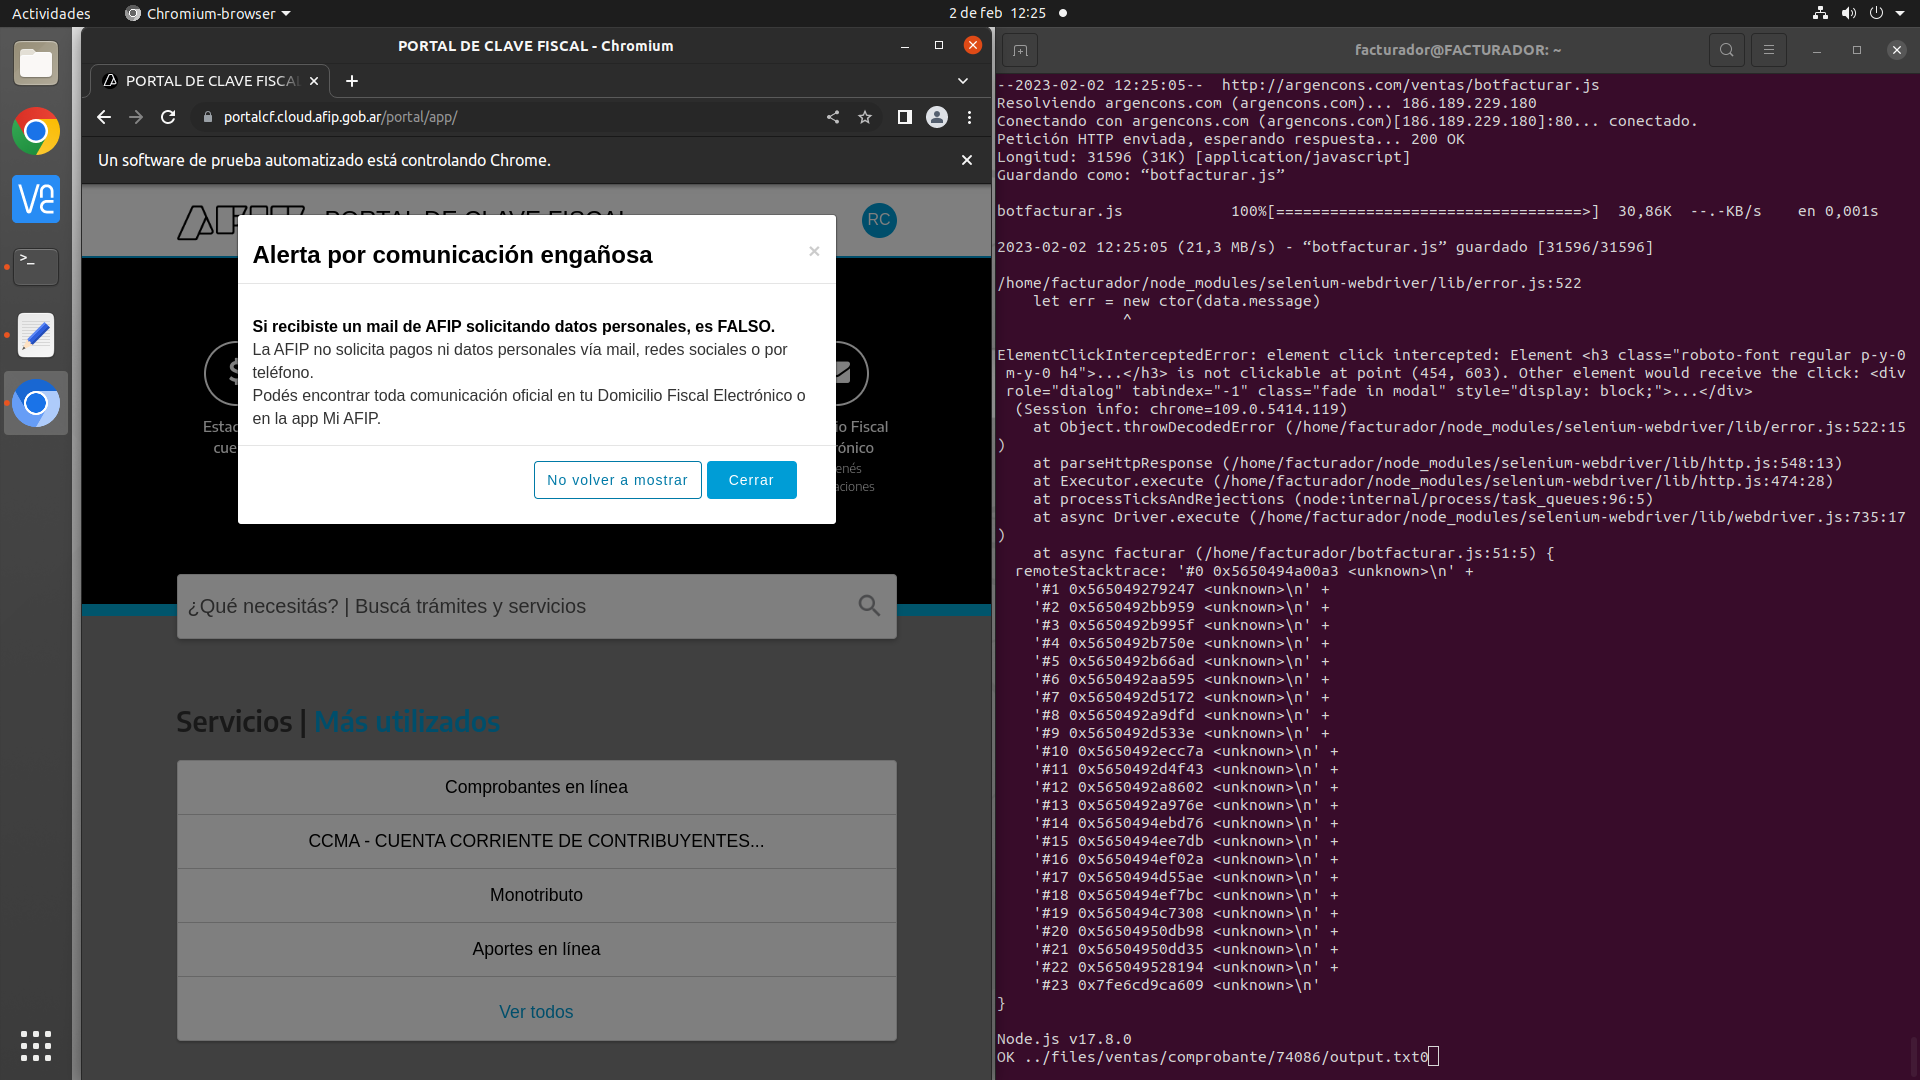Click "Más utilizados" heading text

click(x=406, y=721)
